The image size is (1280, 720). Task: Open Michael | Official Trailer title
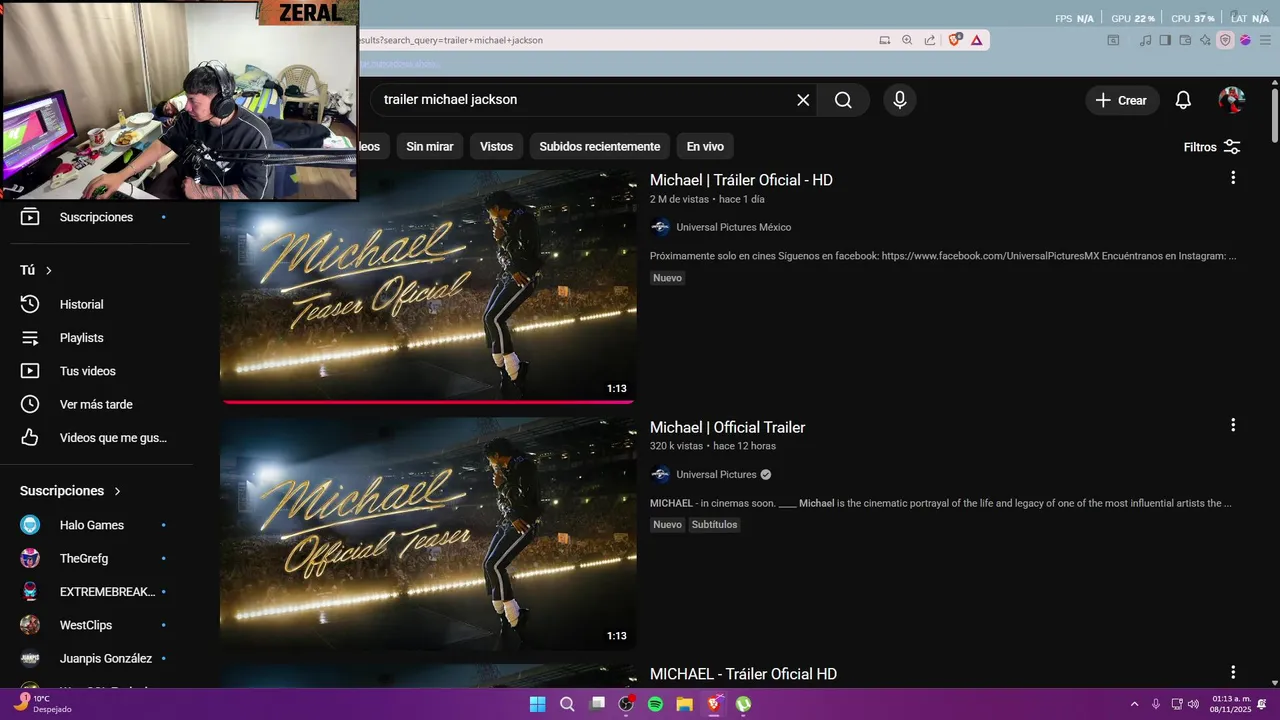[x=727, y=427]
